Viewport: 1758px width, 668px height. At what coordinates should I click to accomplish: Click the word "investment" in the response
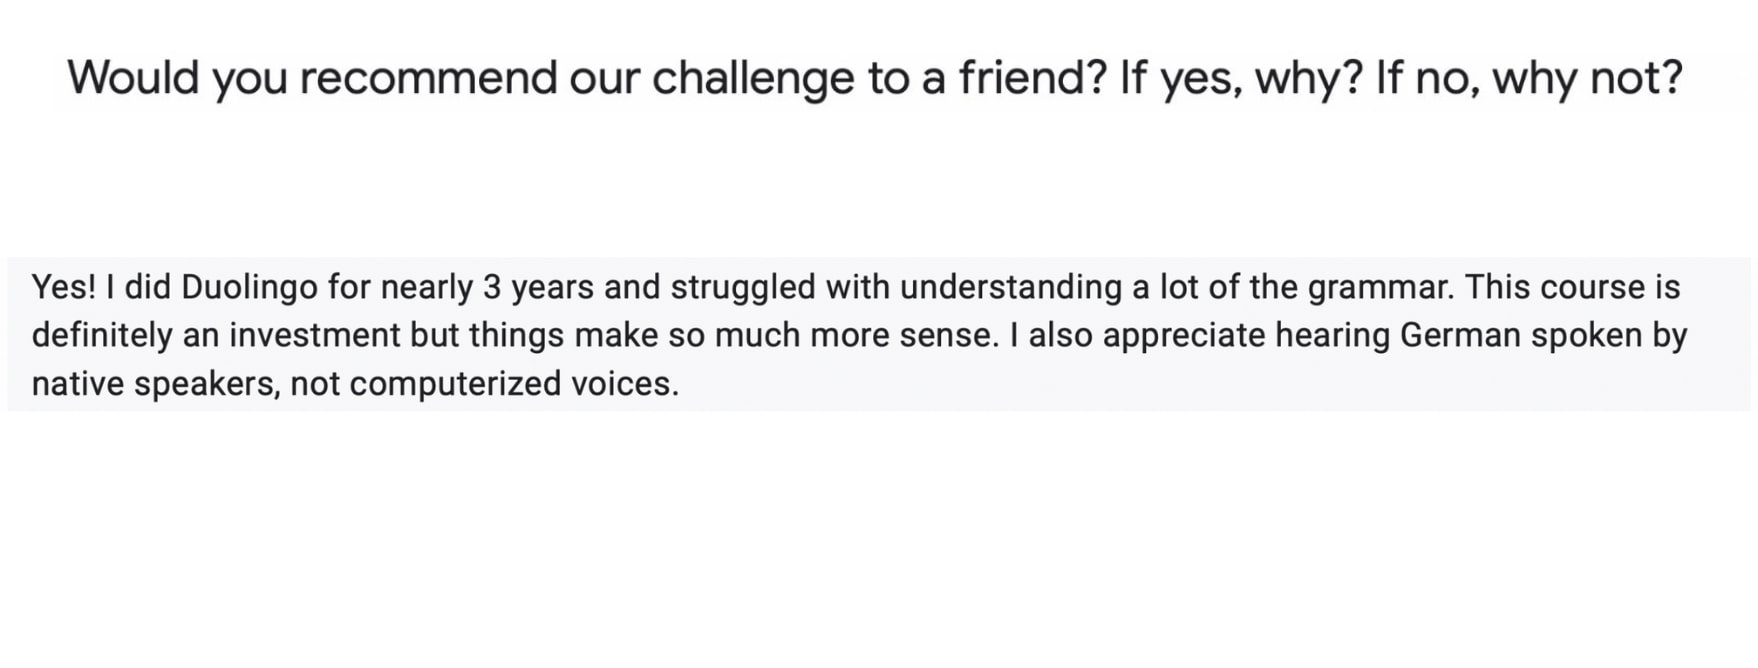314,335
